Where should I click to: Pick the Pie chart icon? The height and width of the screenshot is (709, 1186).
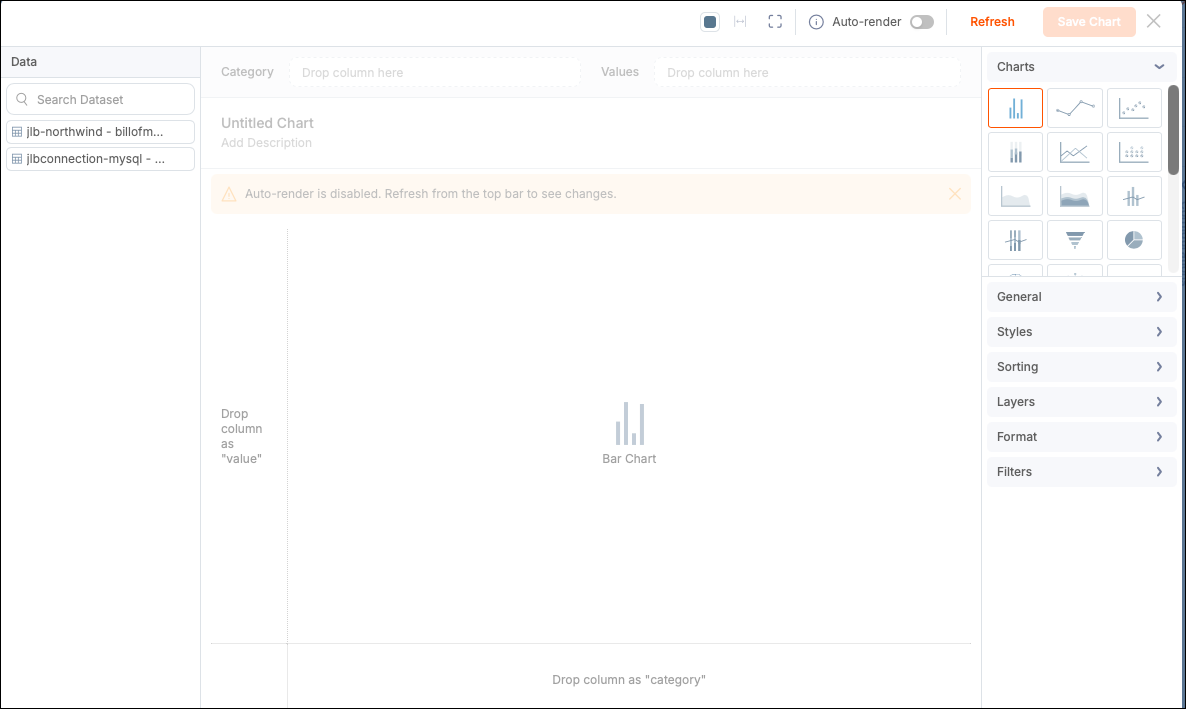tap(1134, 240)
